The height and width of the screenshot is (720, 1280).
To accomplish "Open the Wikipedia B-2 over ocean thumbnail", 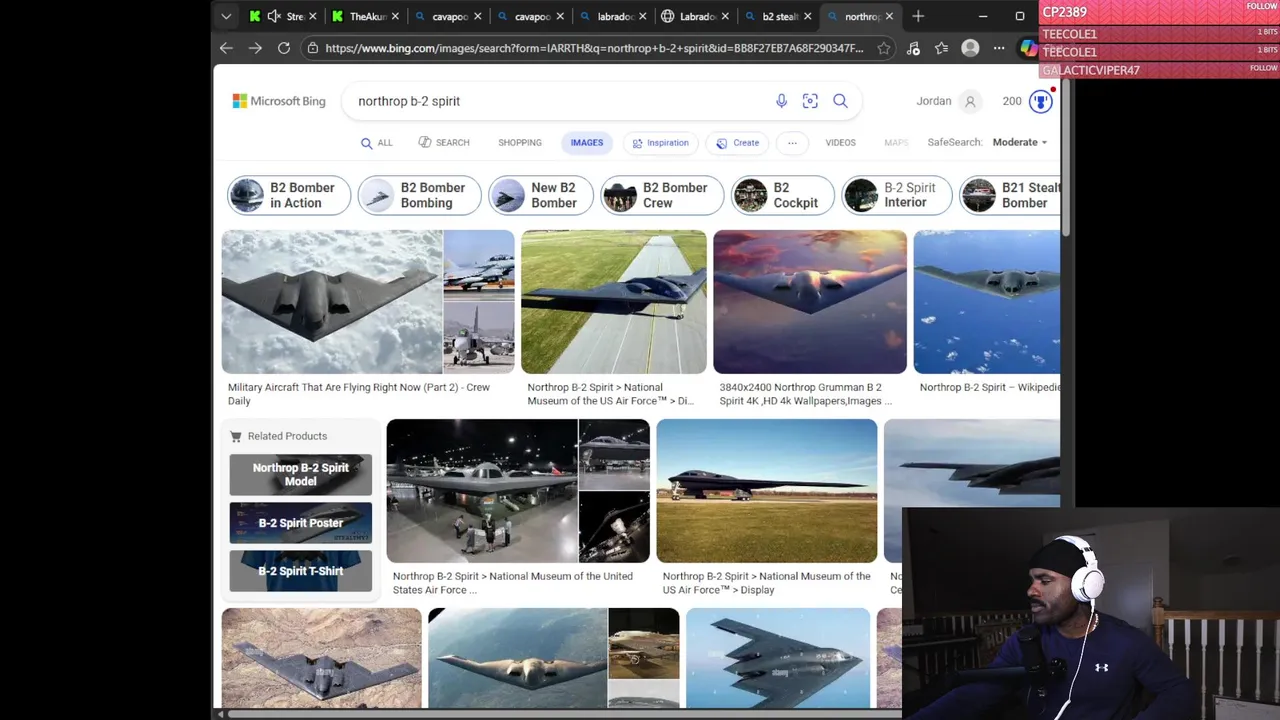I will (987, 302).
